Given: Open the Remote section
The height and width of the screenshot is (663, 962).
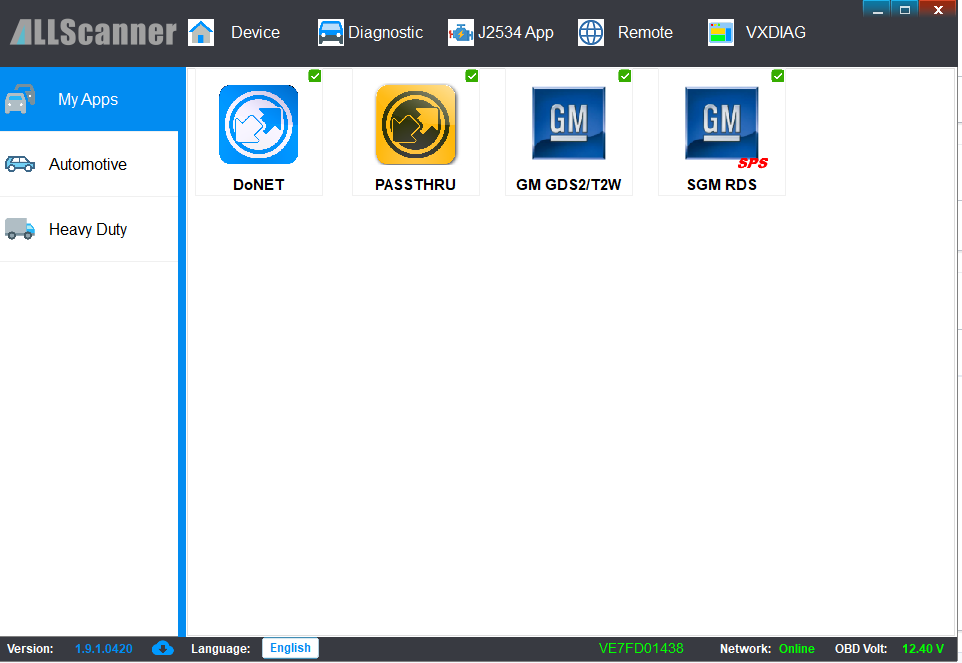Looking at the screenshot, I should [645, 33].
